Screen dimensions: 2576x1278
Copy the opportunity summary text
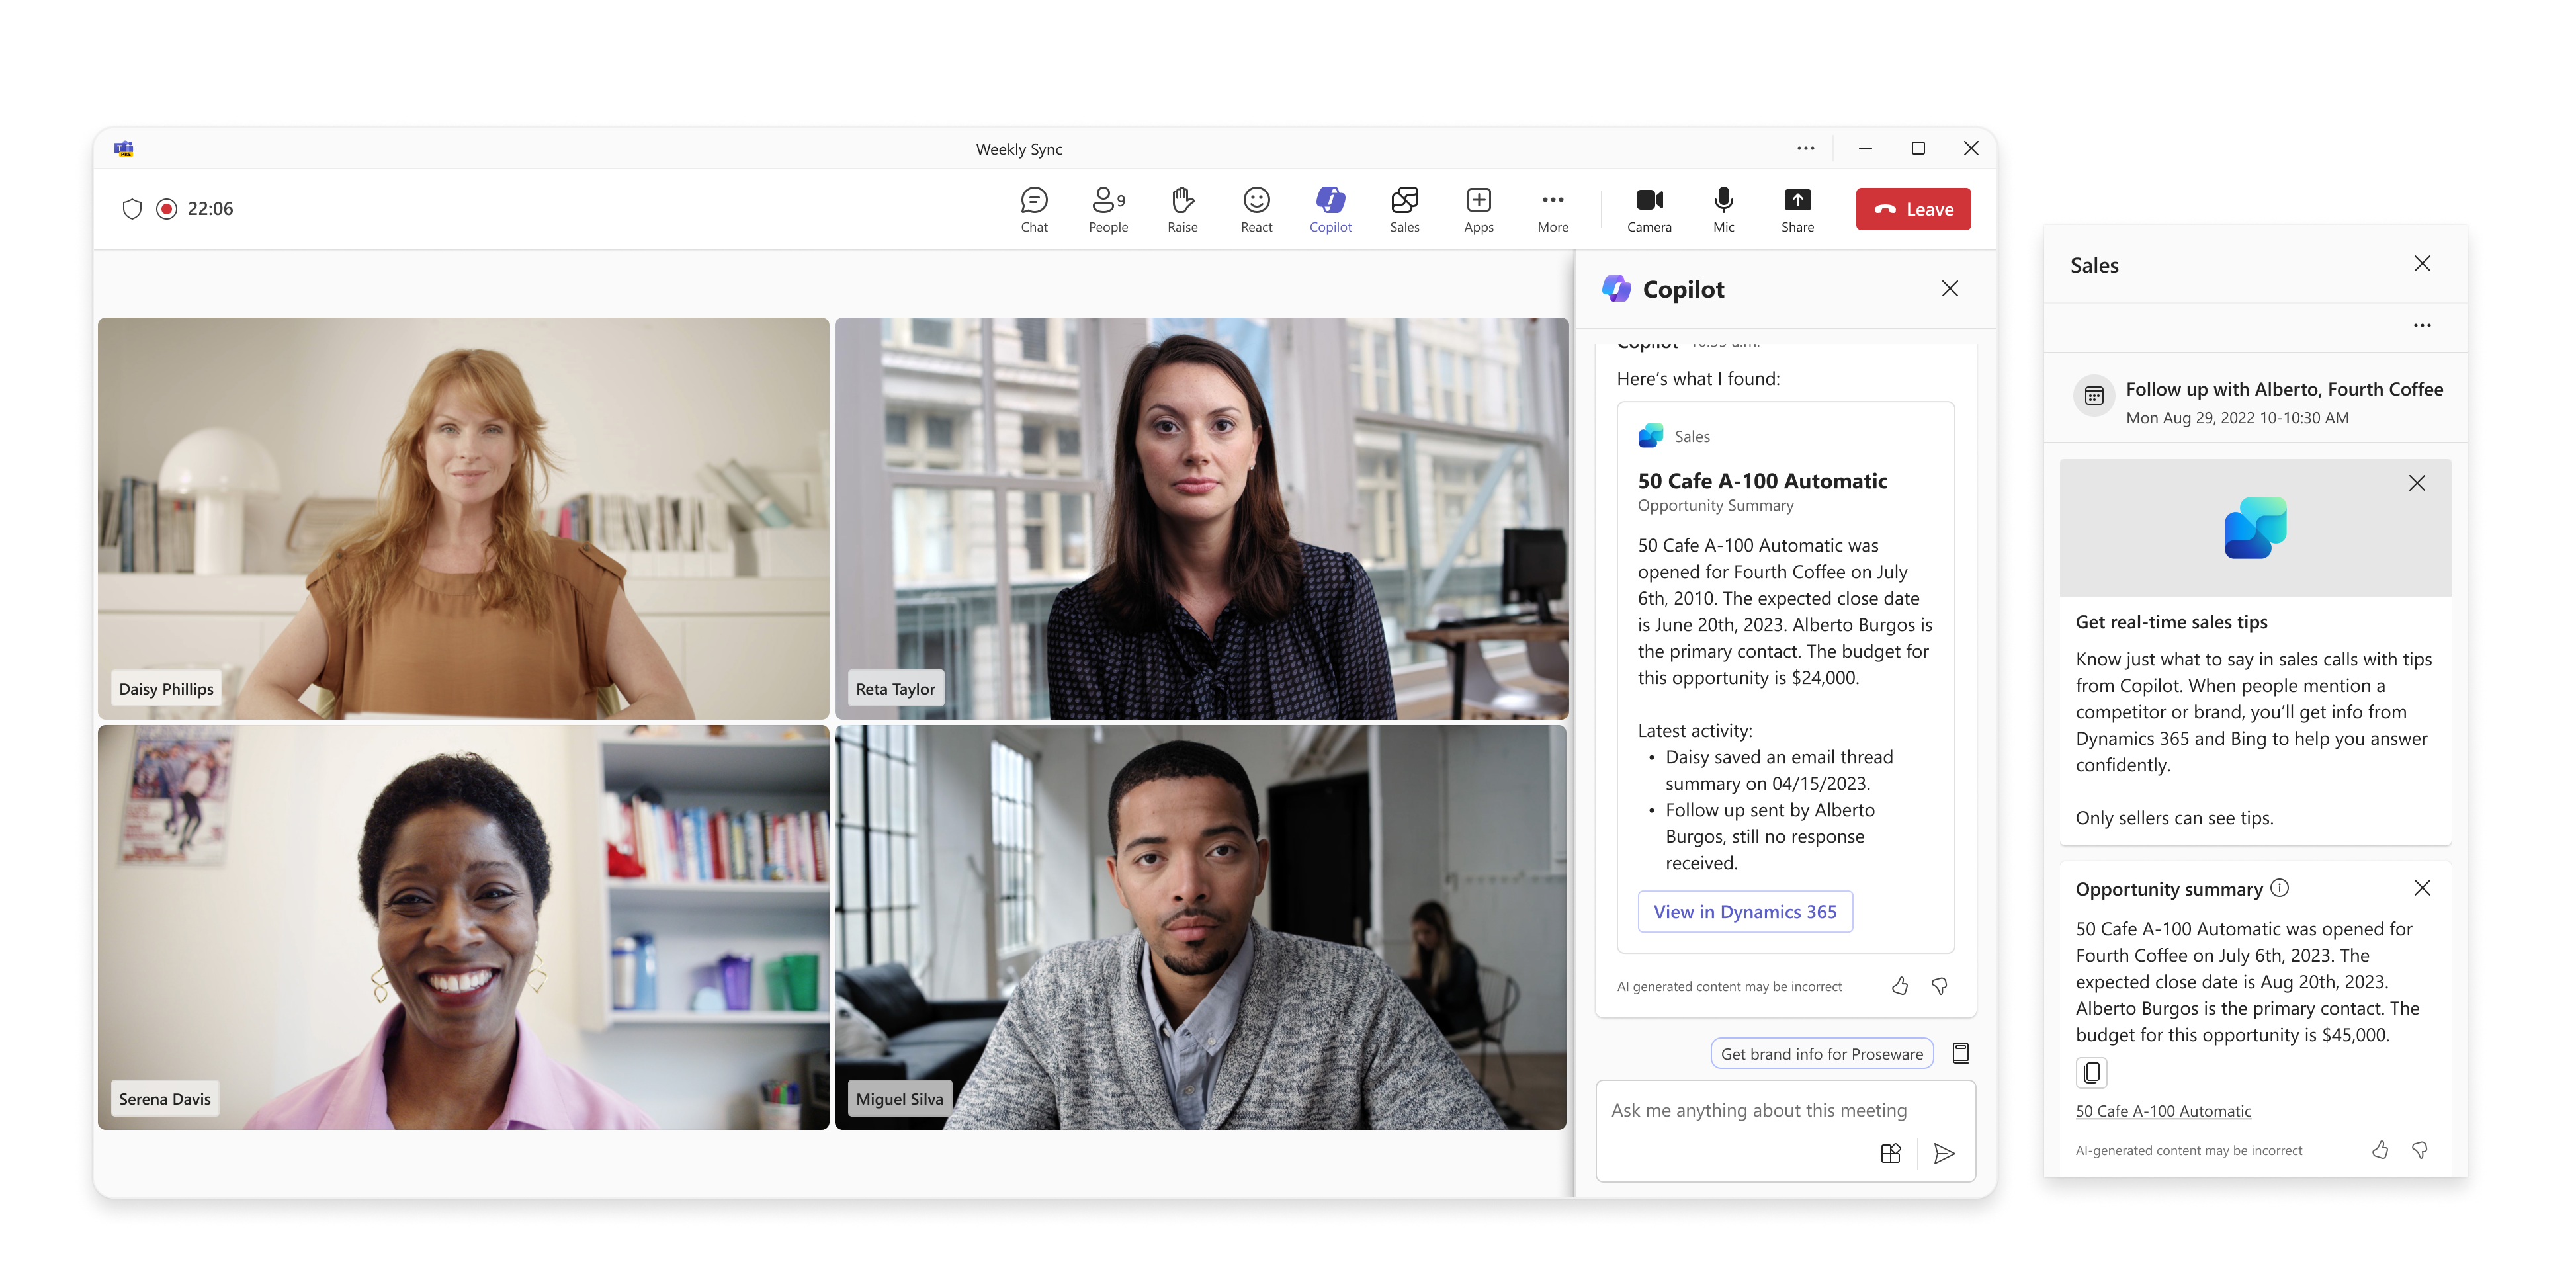coord(2090,1073)
